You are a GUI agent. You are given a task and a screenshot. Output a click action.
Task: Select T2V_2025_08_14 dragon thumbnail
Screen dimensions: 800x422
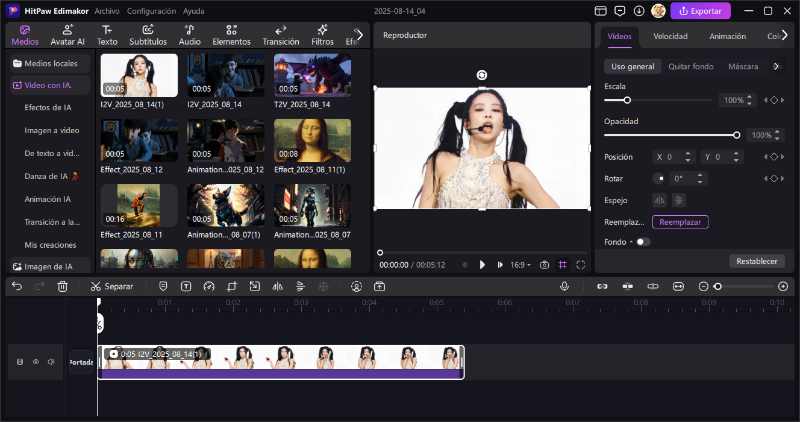point(312,76)
